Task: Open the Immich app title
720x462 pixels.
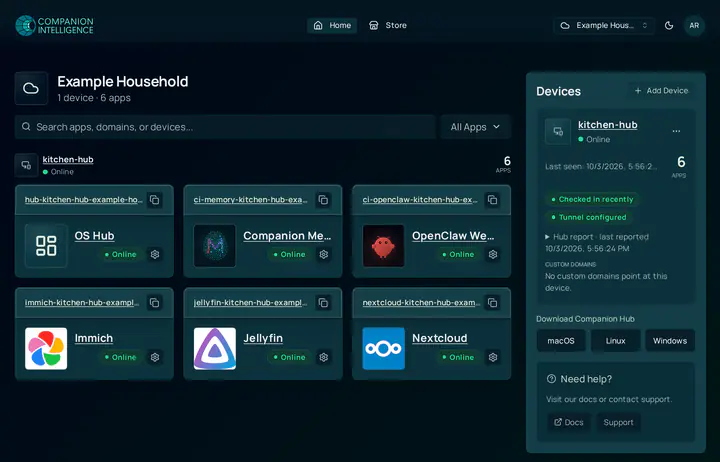Action: (x=94, y=338)
